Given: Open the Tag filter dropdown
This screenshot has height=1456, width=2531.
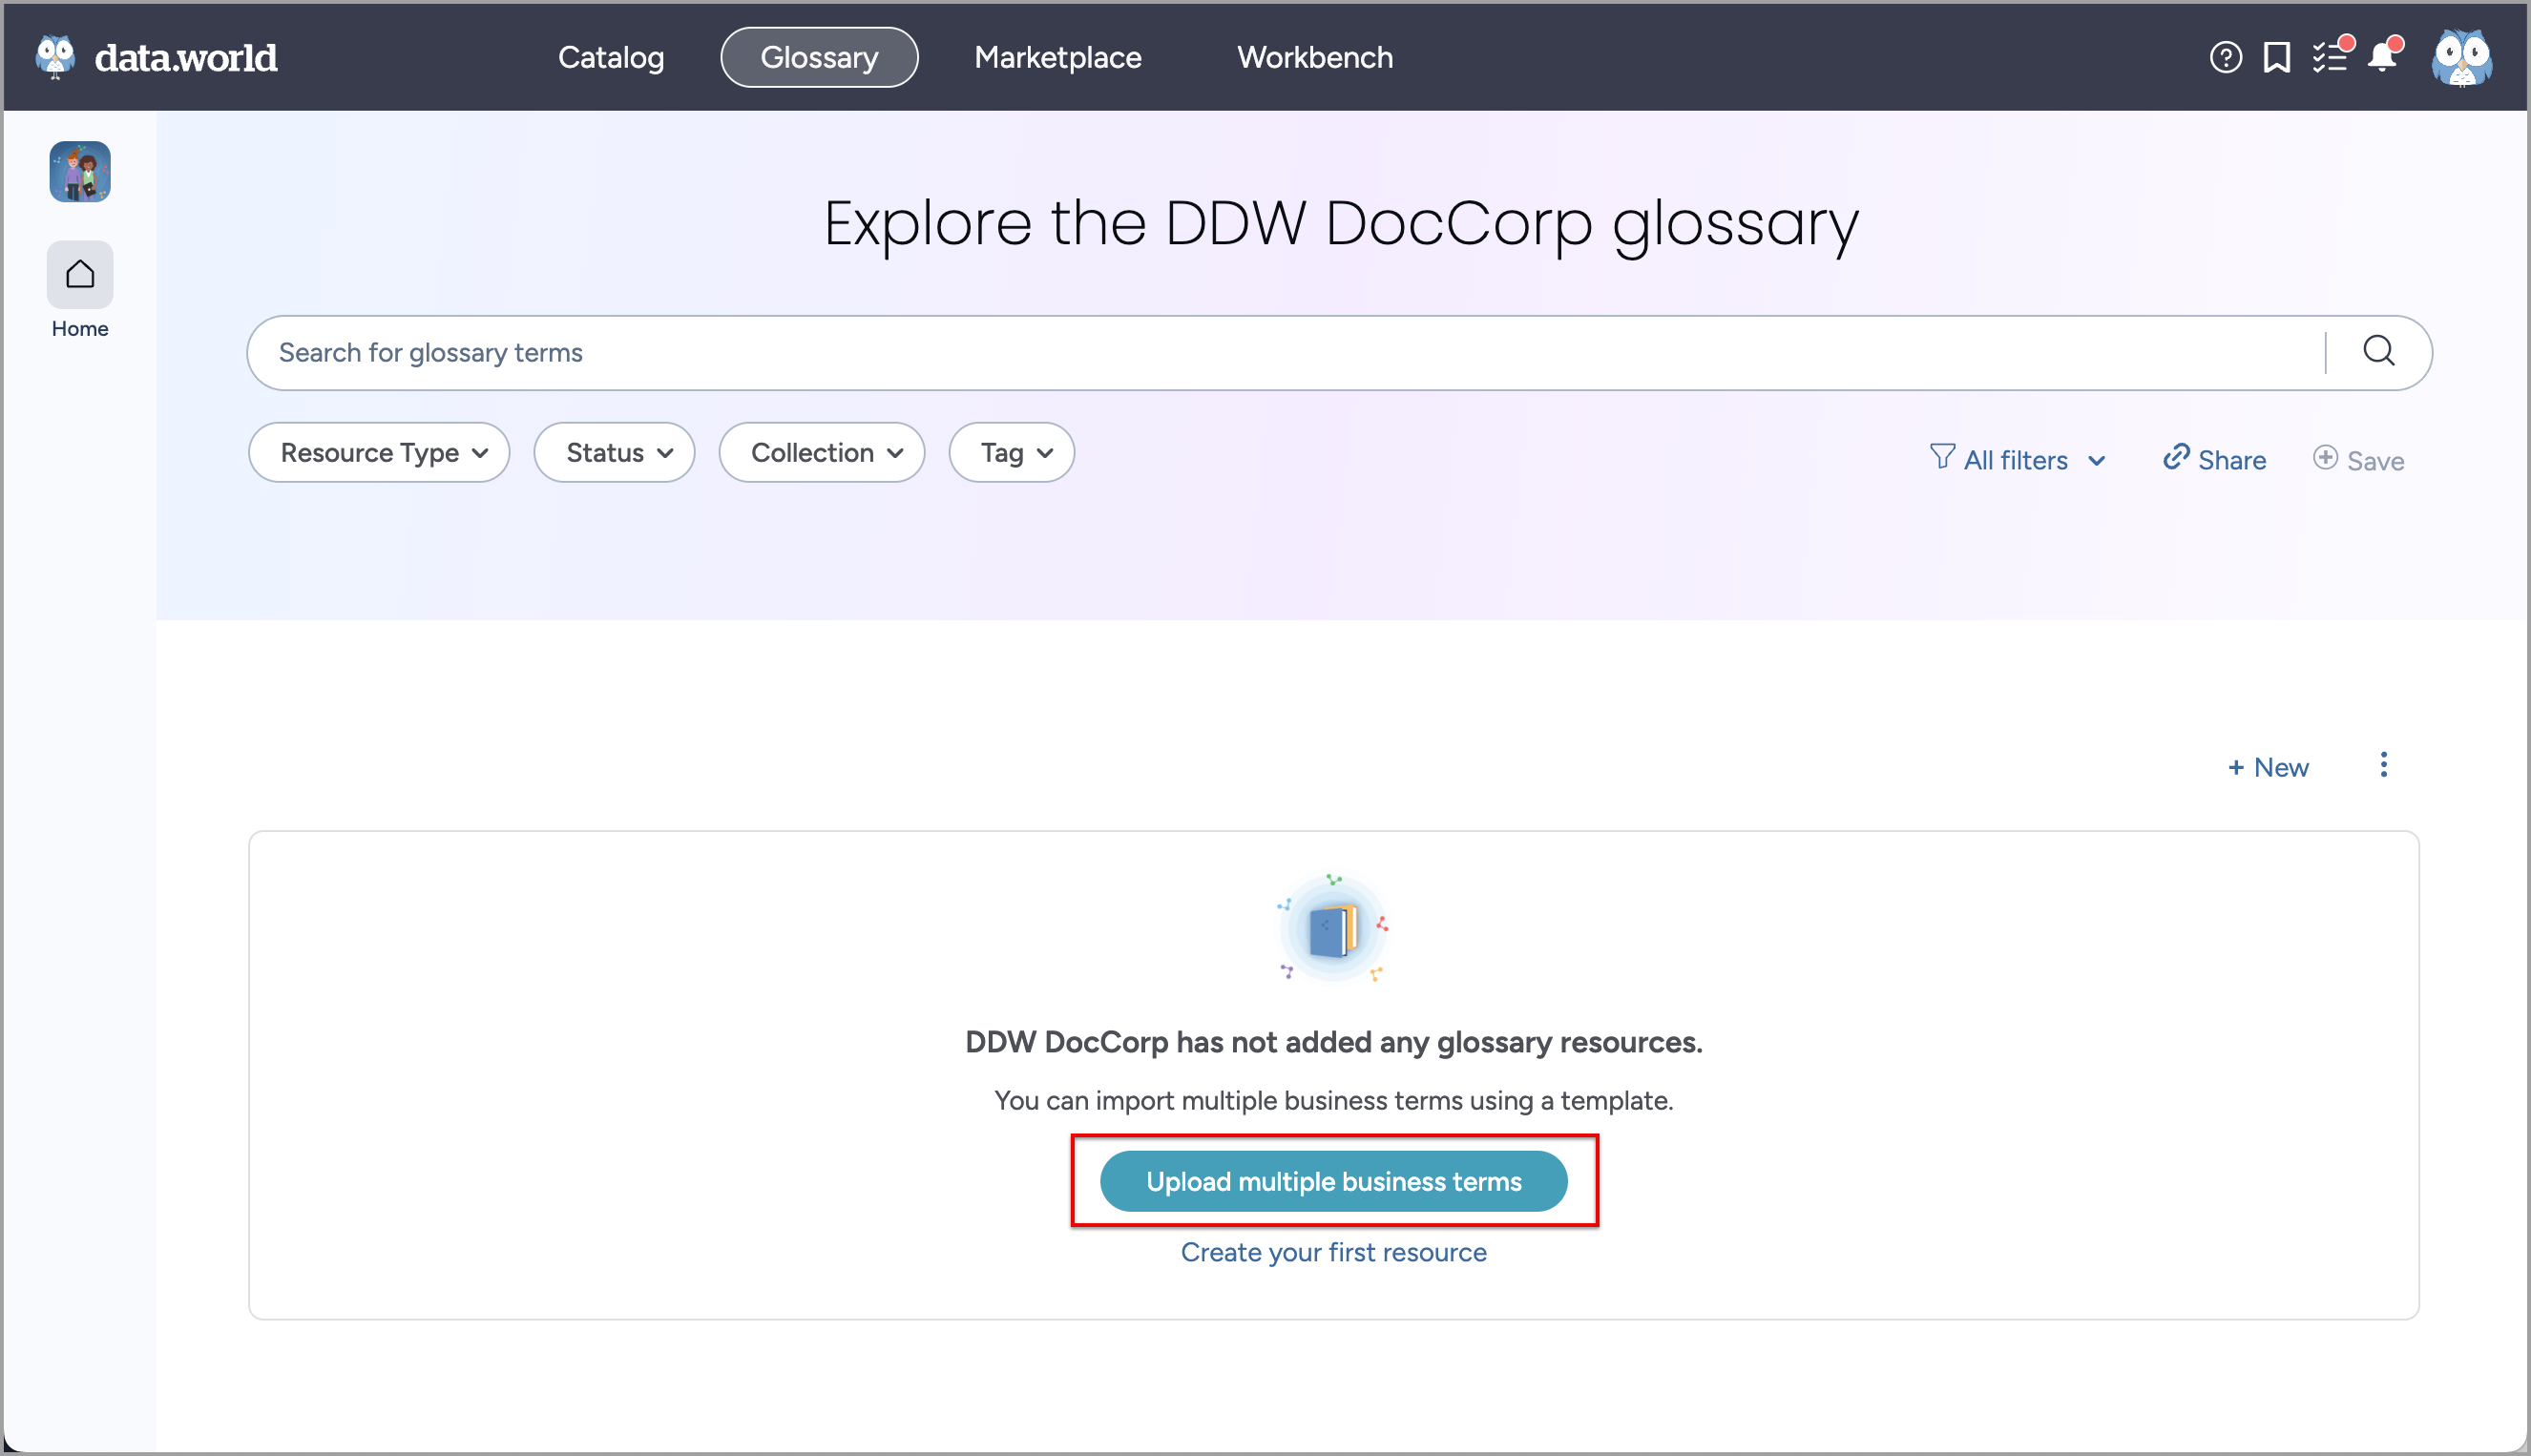Looking at the screenshot, I should pyautogui.click(x=1011, y=452).
